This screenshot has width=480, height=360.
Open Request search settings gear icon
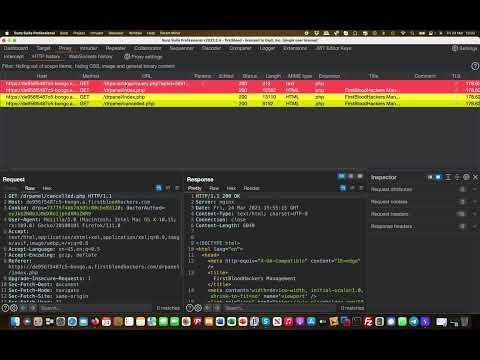(14, 308)
